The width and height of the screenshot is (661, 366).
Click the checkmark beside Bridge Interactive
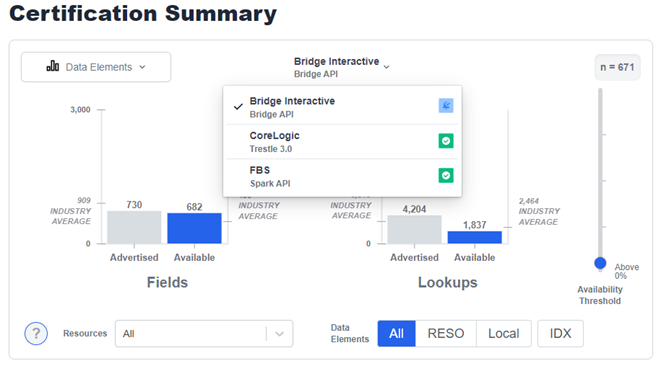pyautogui.click(x=238, y=107)
